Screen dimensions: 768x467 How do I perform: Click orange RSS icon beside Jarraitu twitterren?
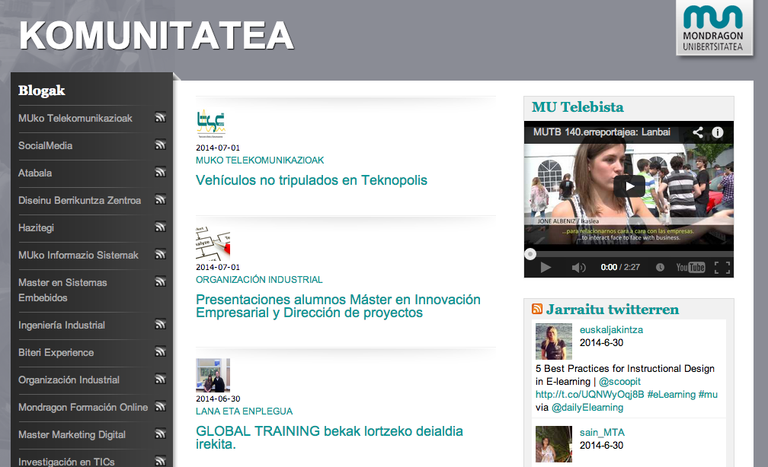537,309
